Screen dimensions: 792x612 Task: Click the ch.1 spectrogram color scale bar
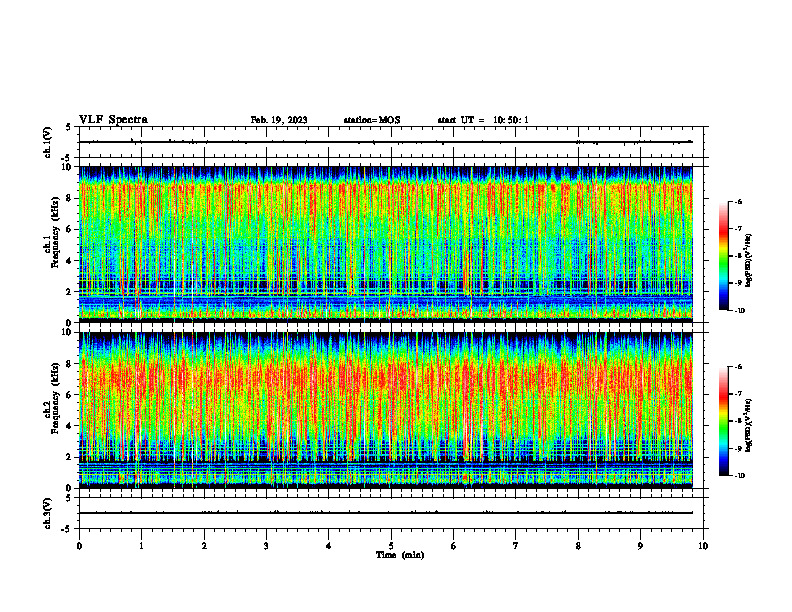(723, 256)
